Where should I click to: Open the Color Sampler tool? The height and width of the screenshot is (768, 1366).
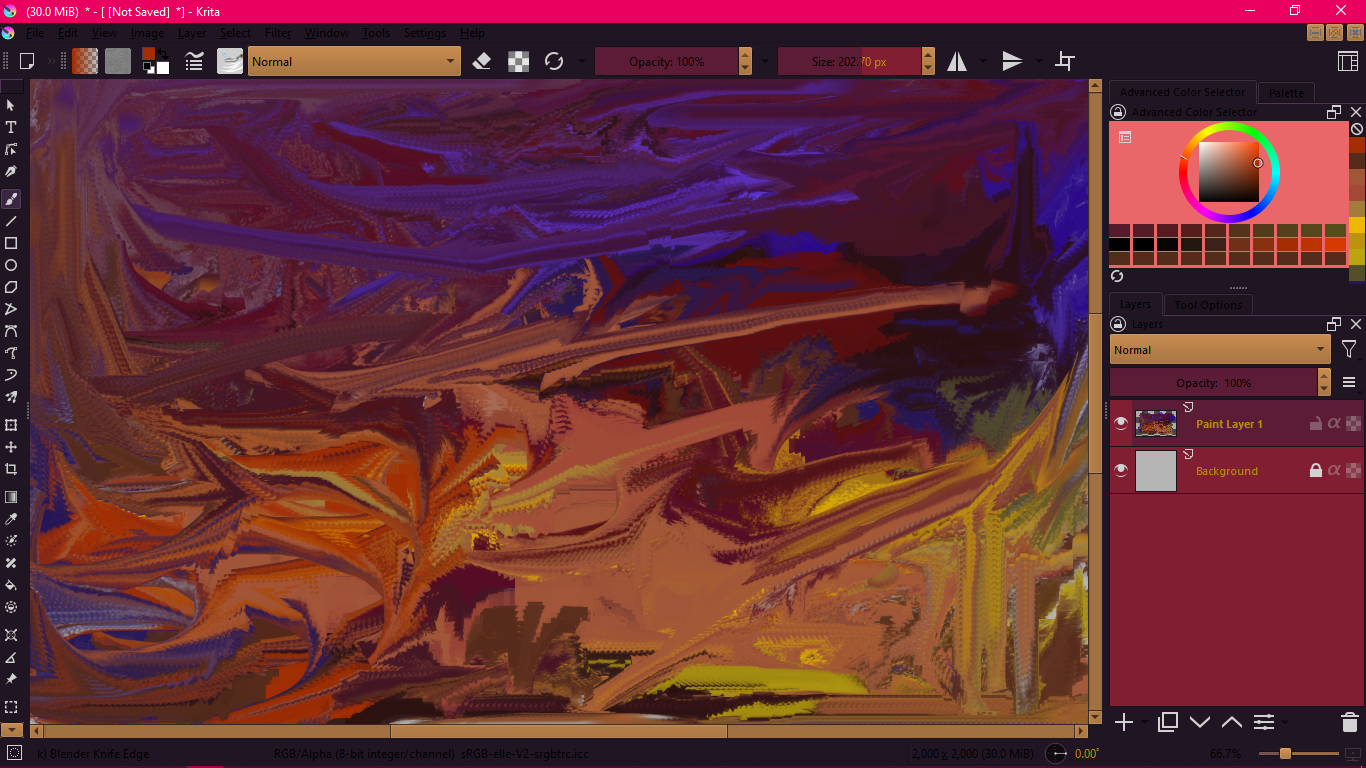pos(11,519)
